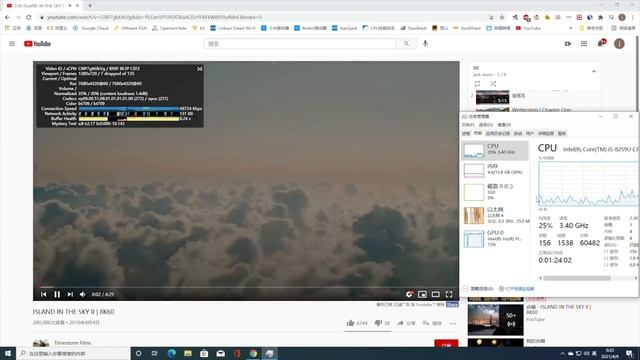Mute the video volume speaker icon
The image size is (640, 360).
point(83,294)
